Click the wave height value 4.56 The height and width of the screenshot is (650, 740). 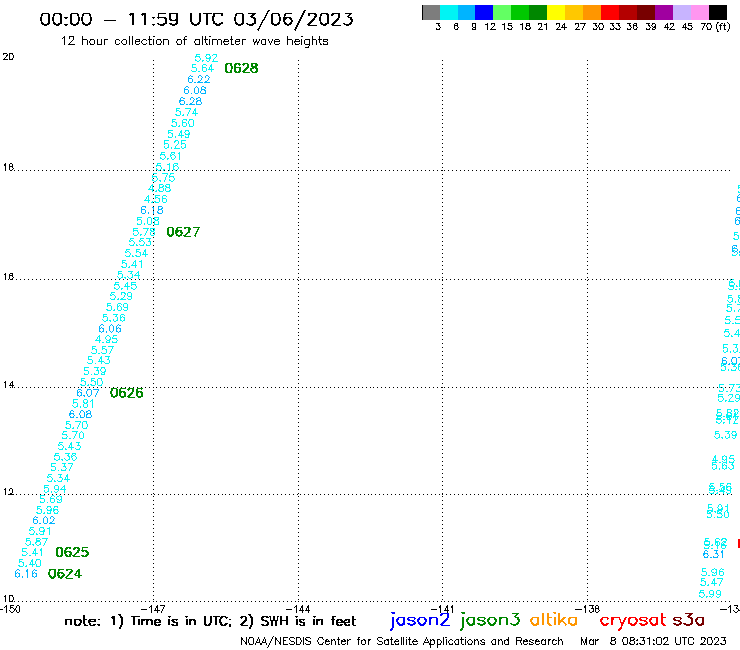(x=156, y=199)
